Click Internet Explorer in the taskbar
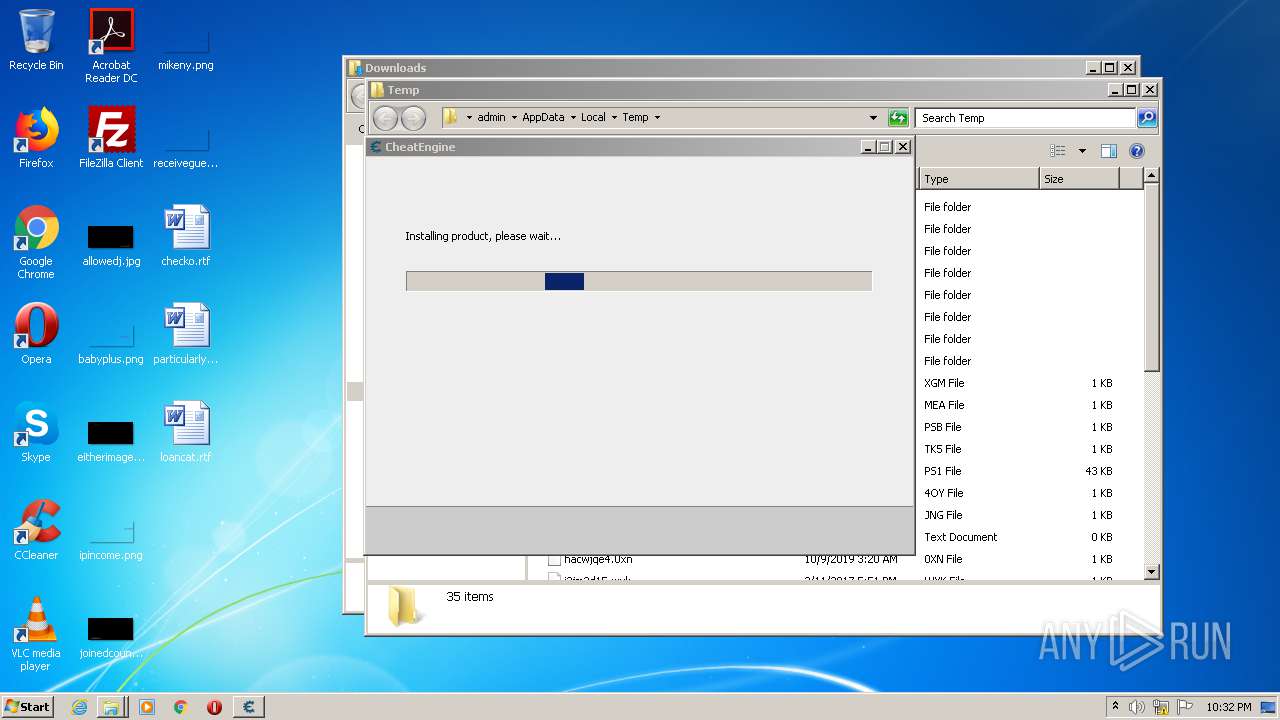 click(x=79, y=707)
